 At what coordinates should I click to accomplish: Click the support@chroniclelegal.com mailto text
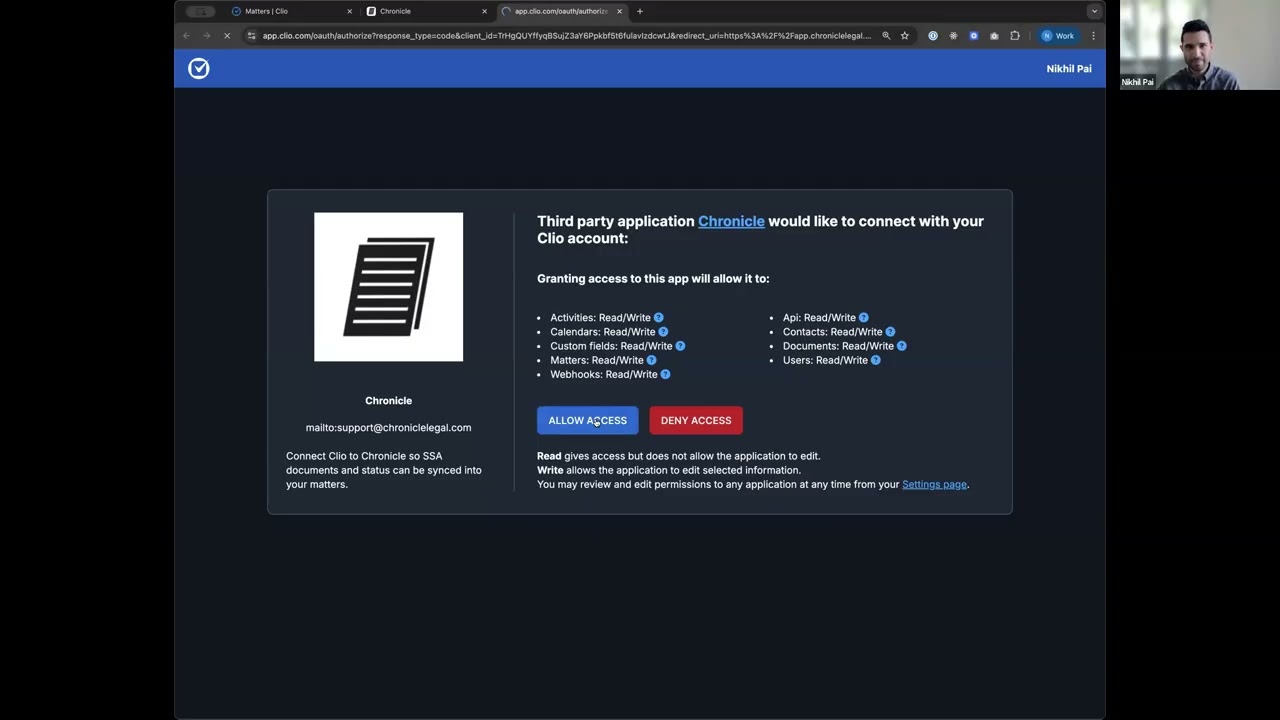click(388, 427)
